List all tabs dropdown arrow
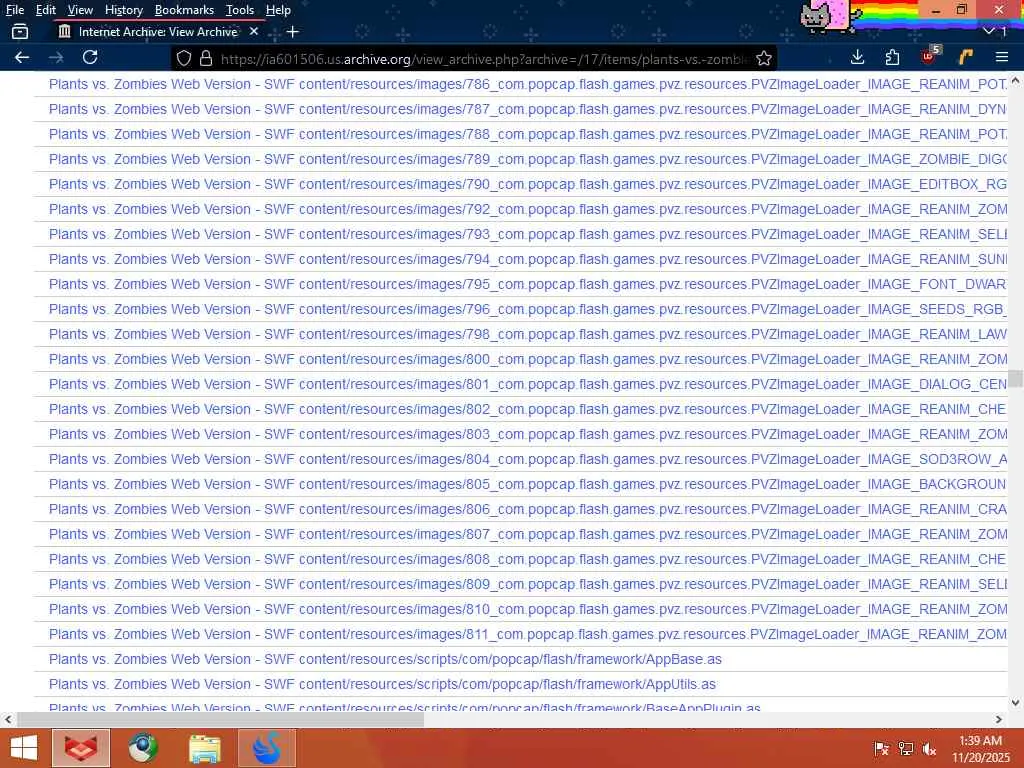The height and width of the screenshot is (768, 1024). (989, 31)
